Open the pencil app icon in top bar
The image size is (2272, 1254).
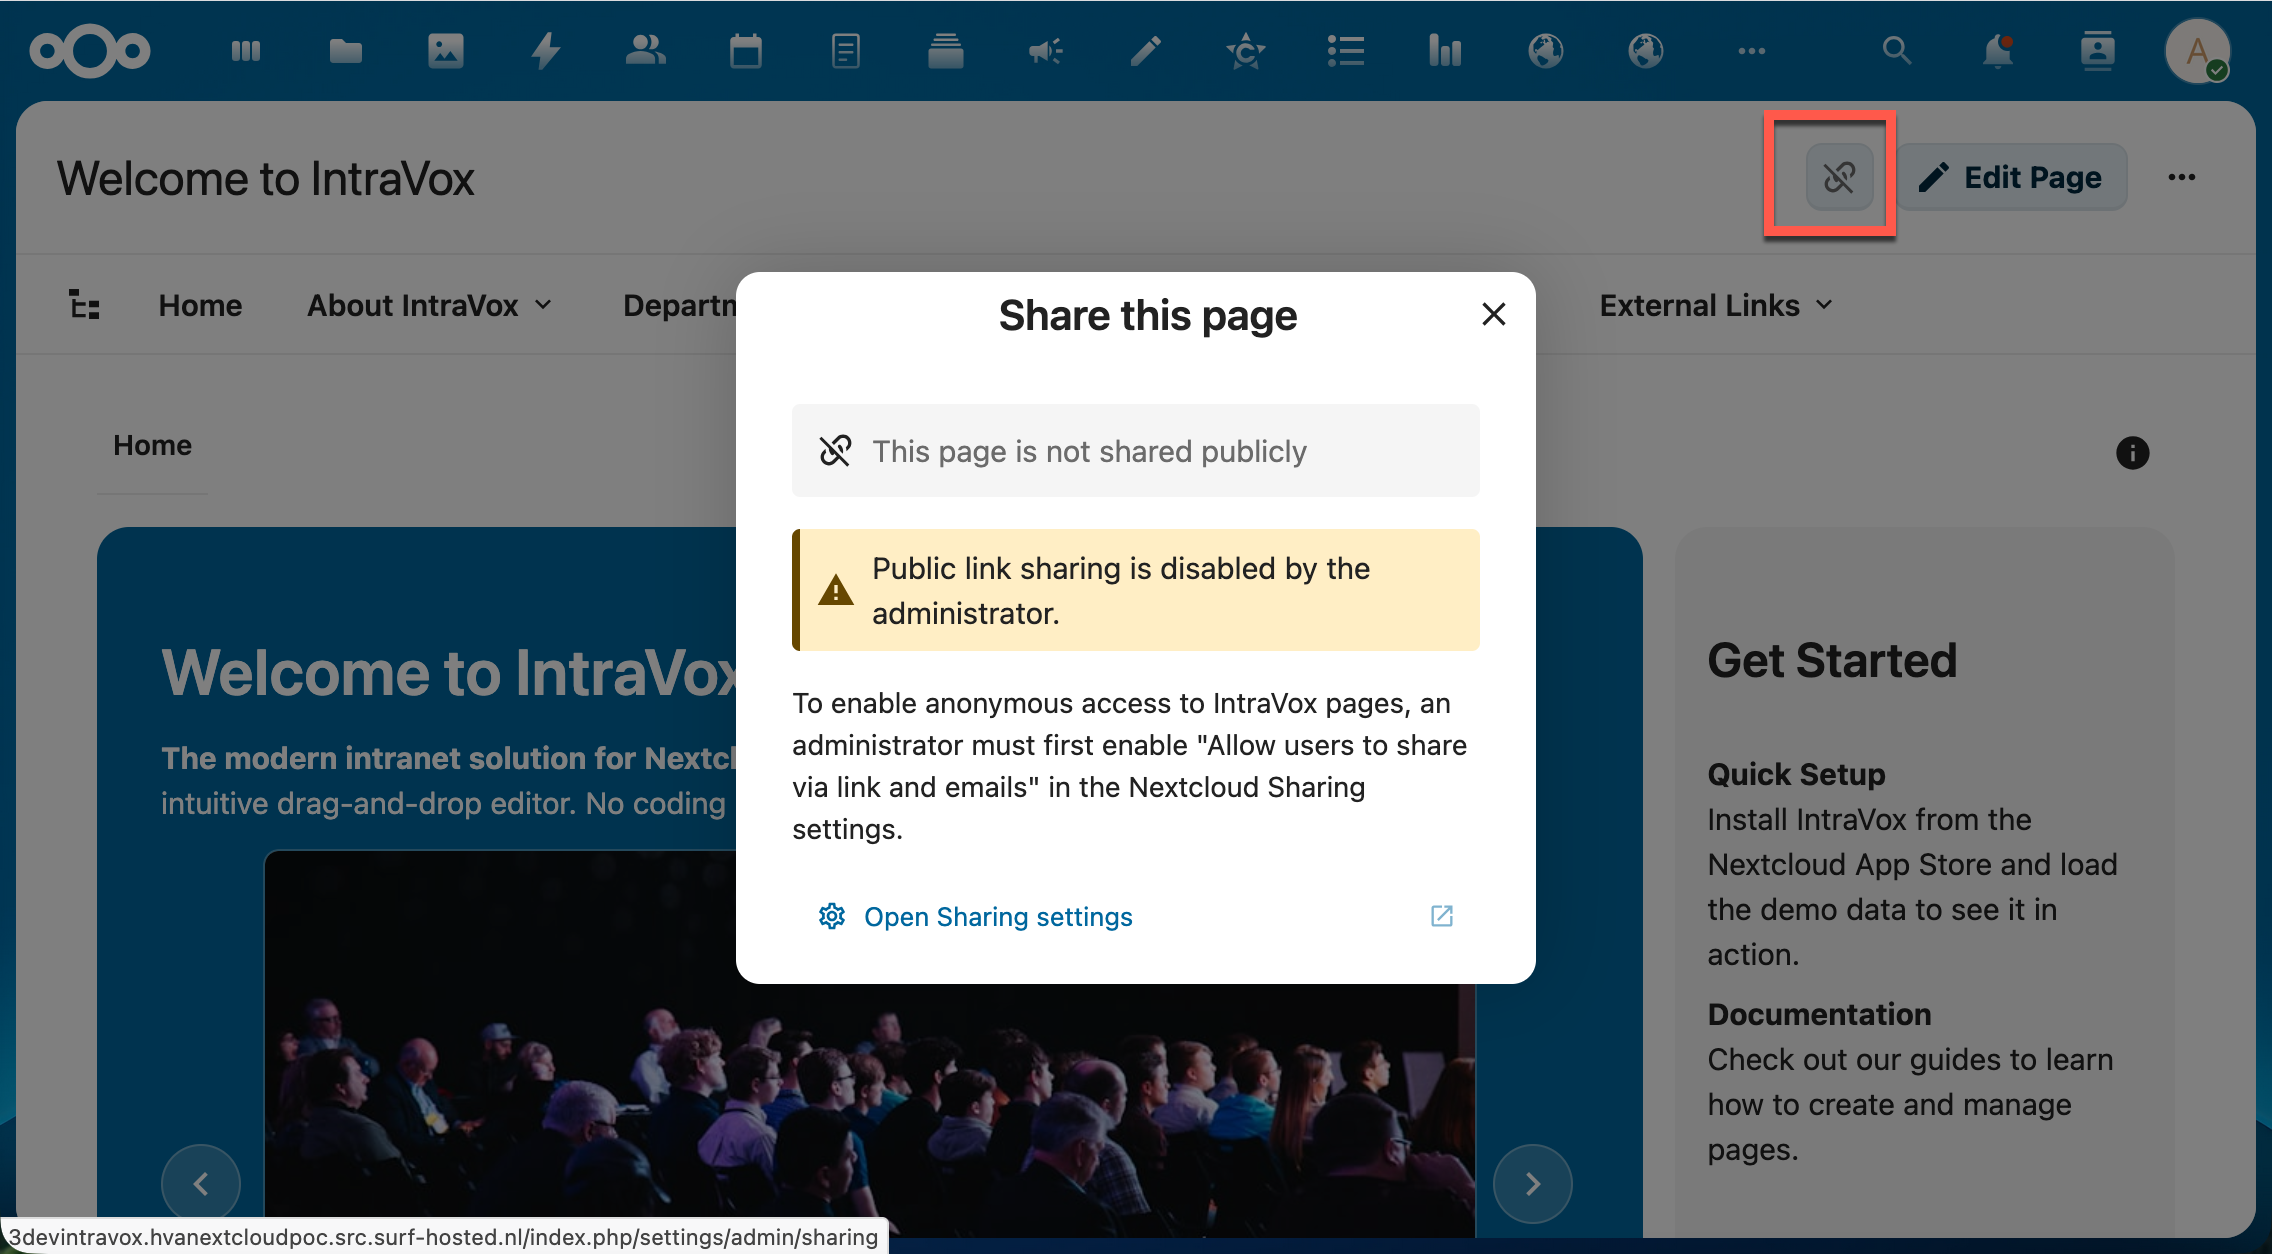(1146, 50)
